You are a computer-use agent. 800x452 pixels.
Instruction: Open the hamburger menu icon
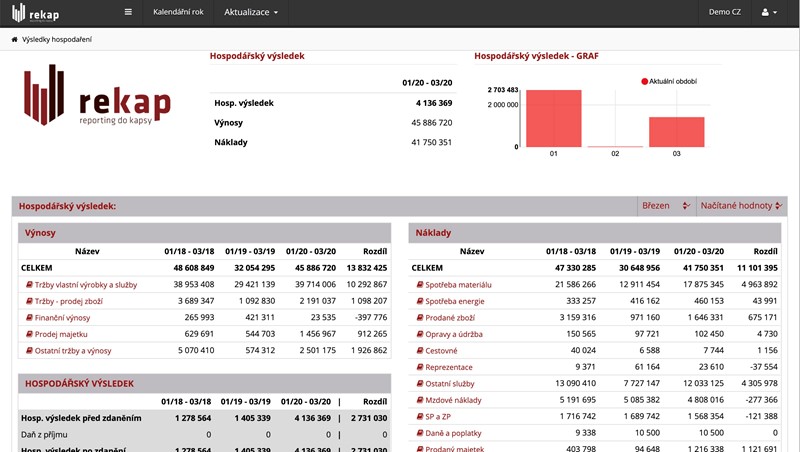127,12
